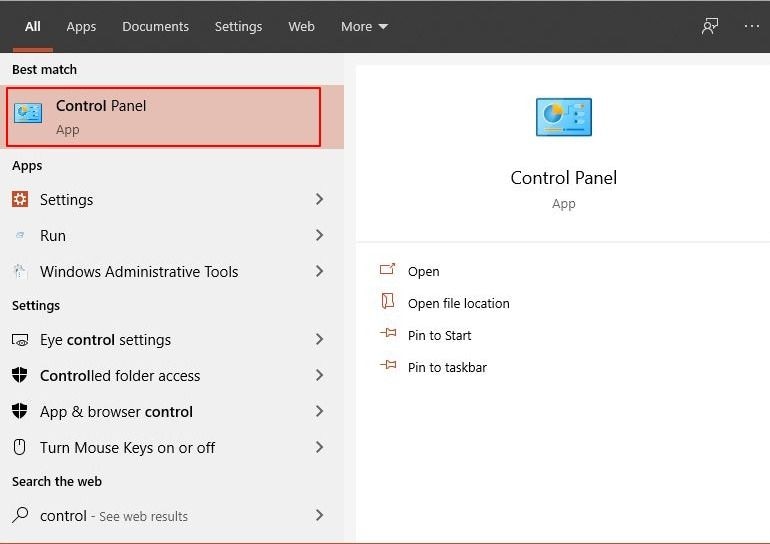The image size is (770, 544).
Task: Open the feedback icon in the top bar
Action: (710, 27)
